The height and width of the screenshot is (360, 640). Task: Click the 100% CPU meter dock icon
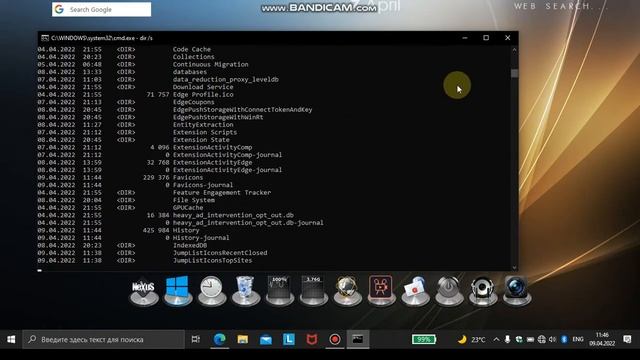(280, 291)
